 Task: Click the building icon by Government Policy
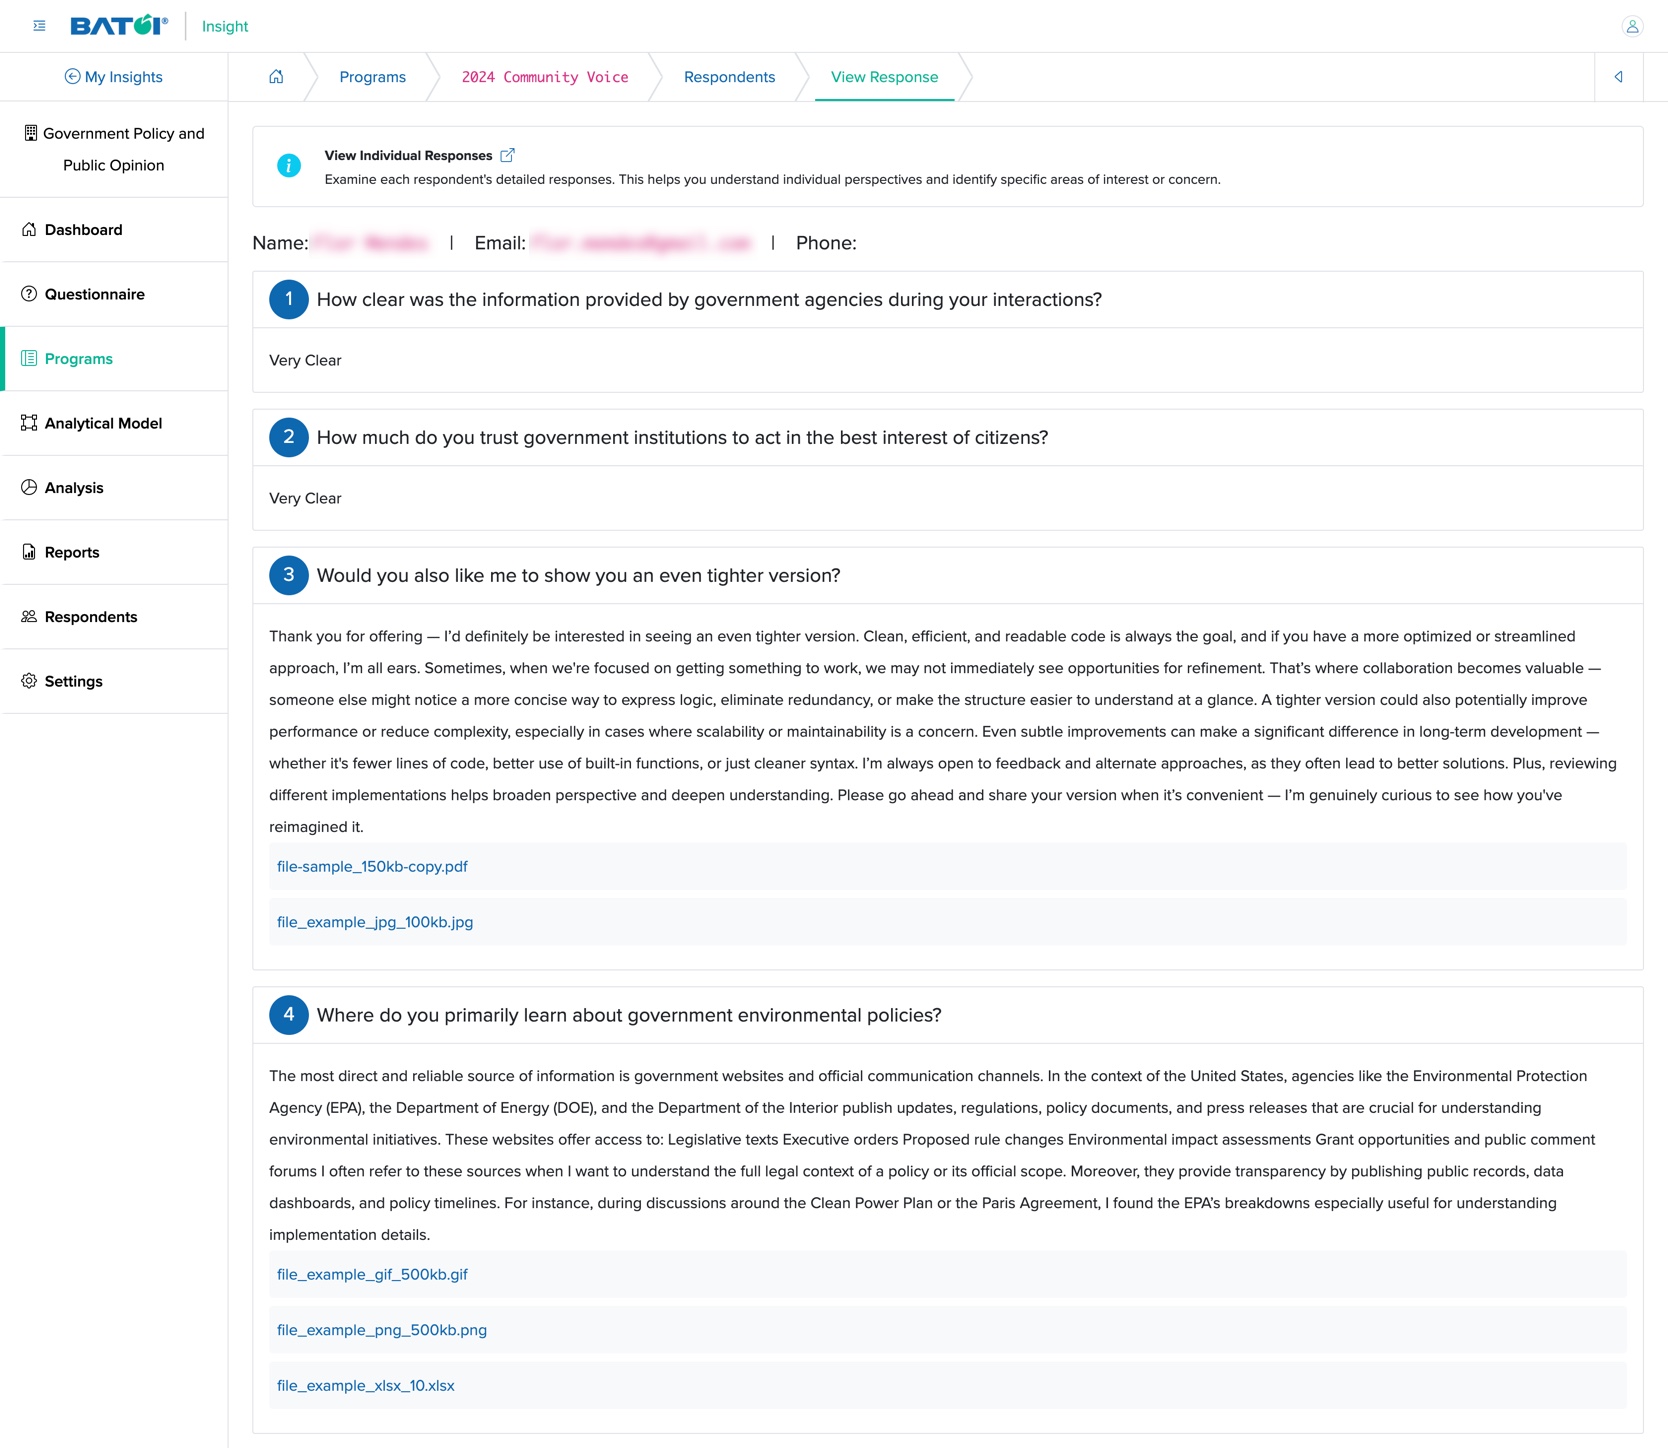31,133
